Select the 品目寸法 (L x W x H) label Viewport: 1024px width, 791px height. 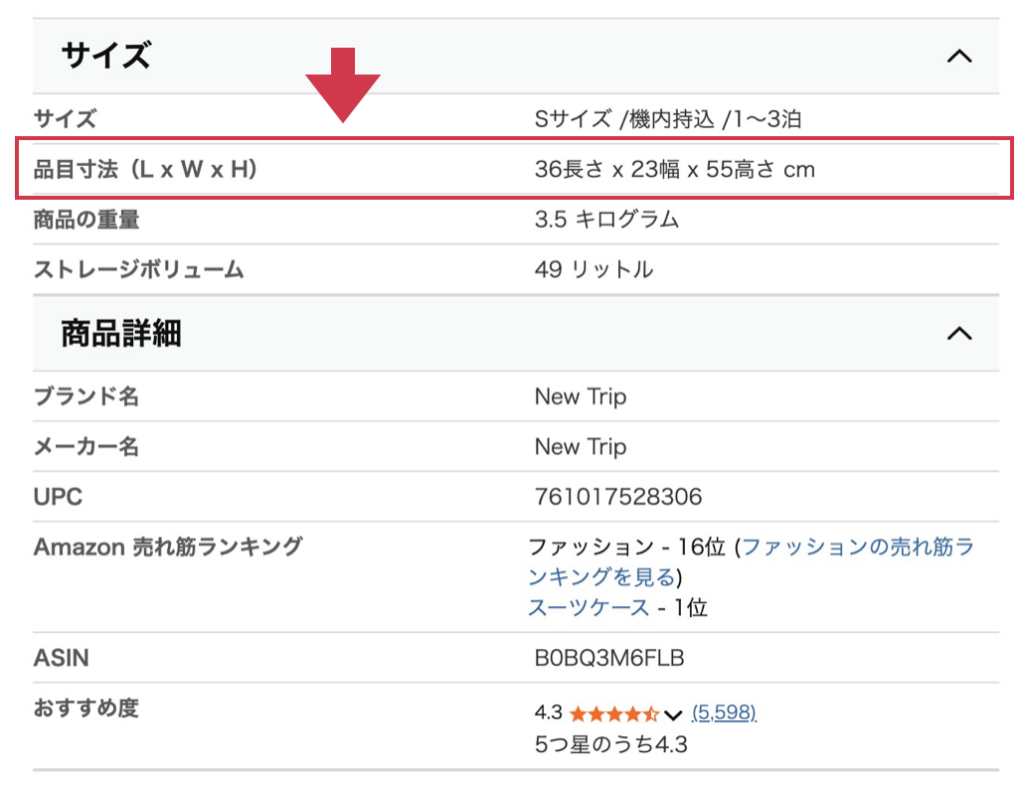(146, 170)
